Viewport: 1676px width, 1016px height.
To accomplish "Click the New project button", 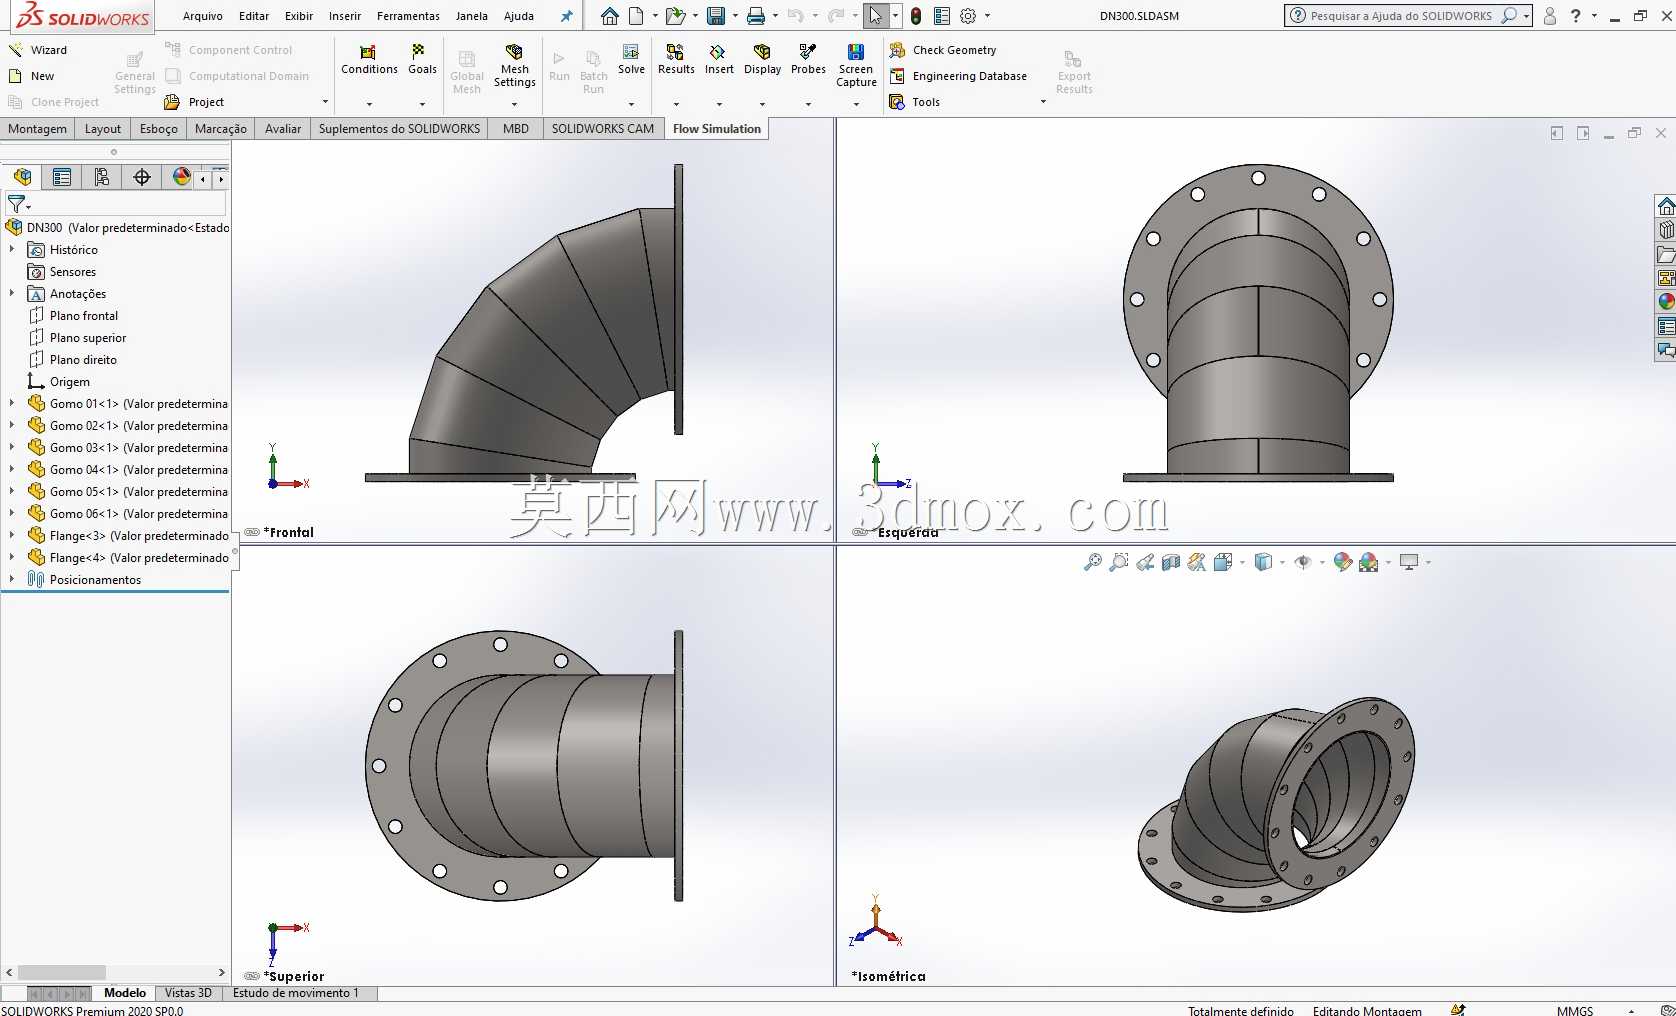I will click(x=32, y=76).
